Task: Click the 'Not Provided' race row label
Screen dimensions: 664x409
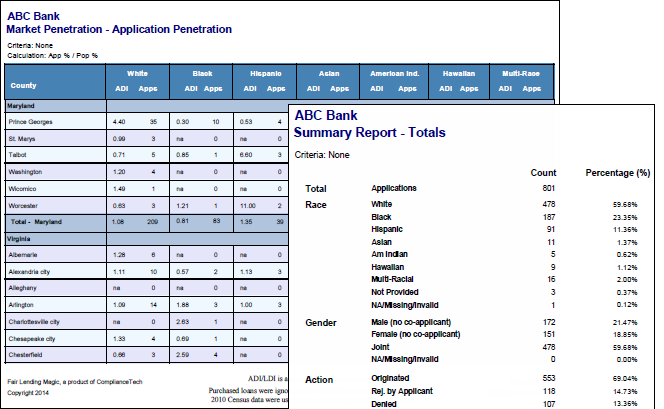Action: pyautogui.click(x=395, y=293)
